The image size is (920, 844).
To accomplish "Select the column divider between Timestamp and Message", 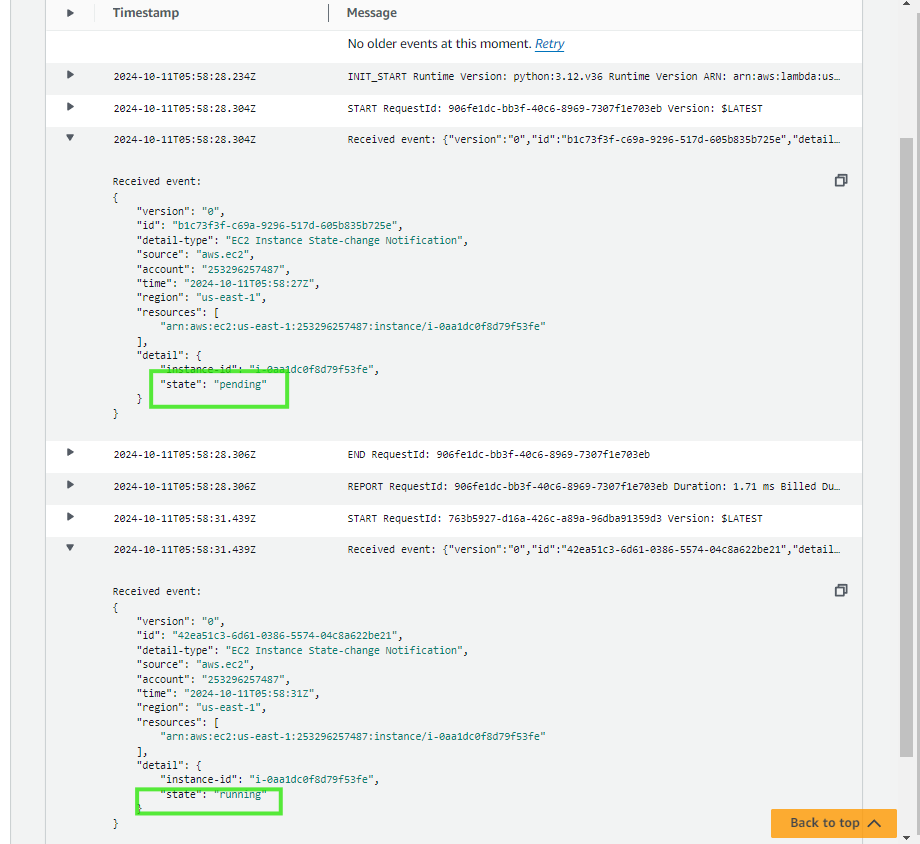I will pyautogui.click(x=328, y=13).
